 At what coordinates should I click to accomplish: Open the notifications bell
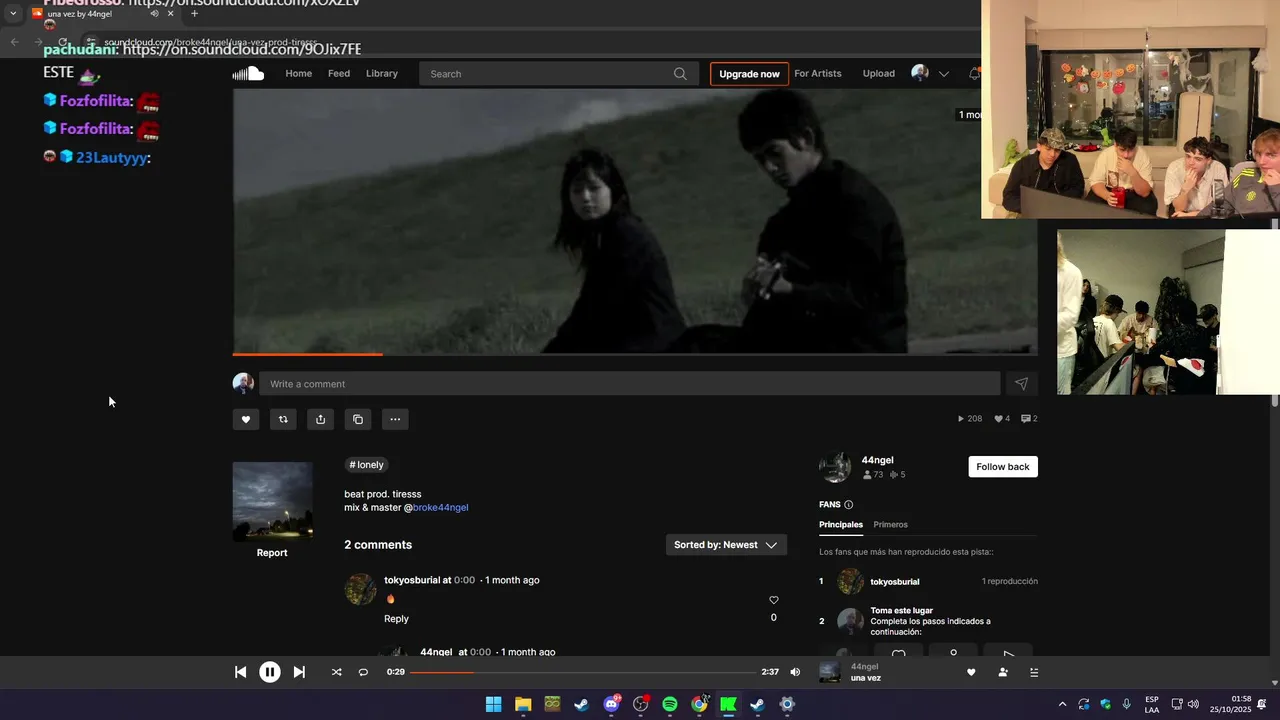pyautogui.click(x=974, y=73)
